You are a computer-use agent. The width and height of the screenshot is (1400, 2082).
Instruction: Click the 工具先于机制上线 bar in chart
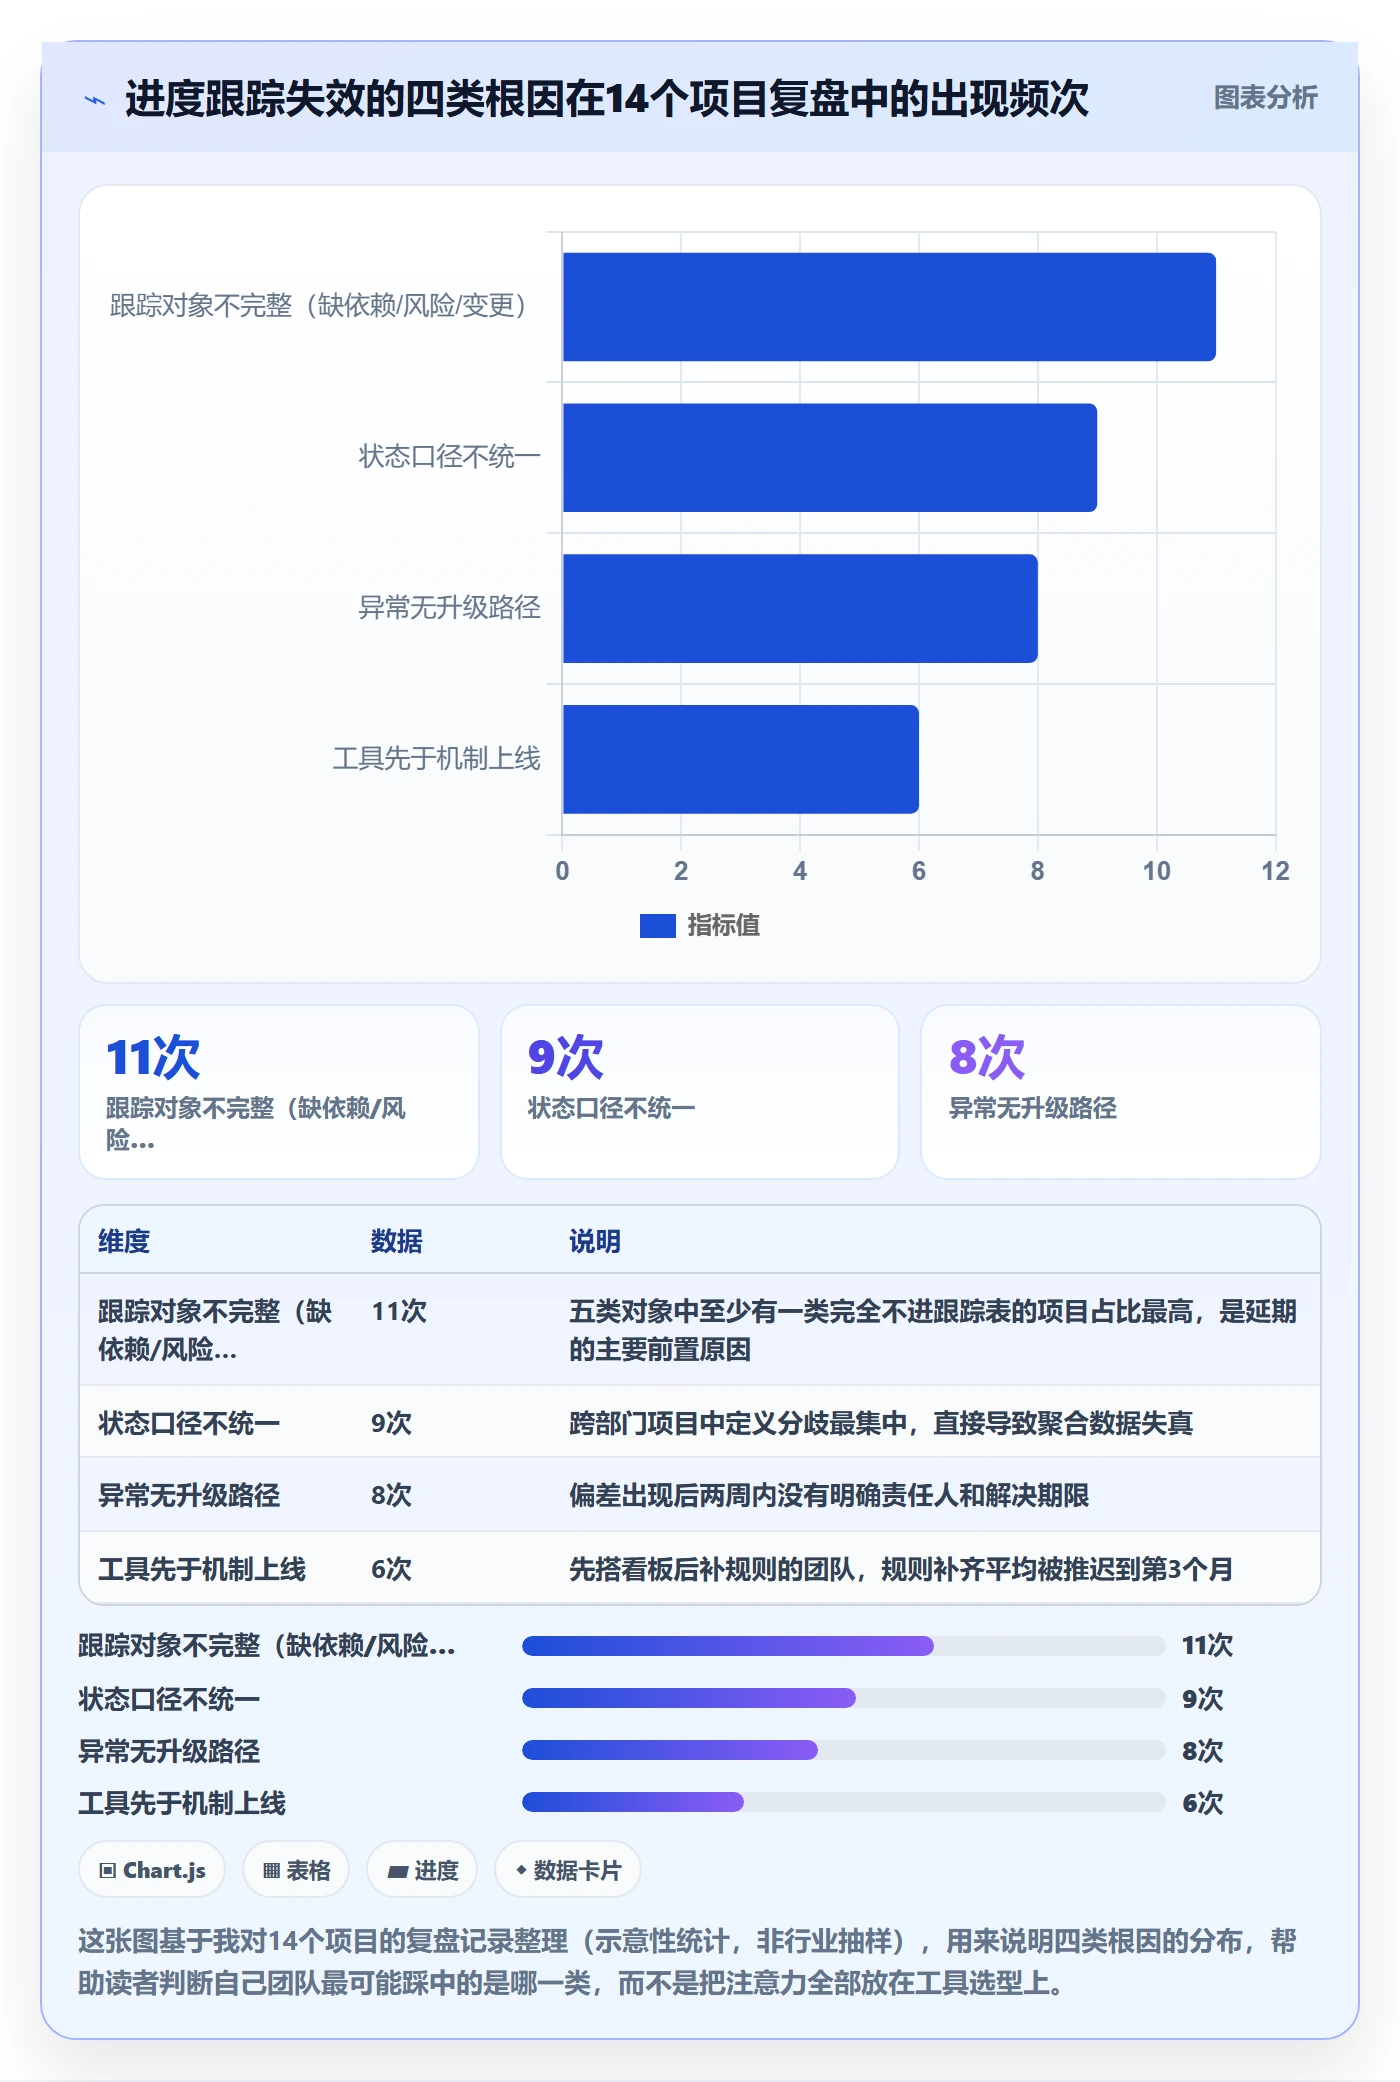741,759
